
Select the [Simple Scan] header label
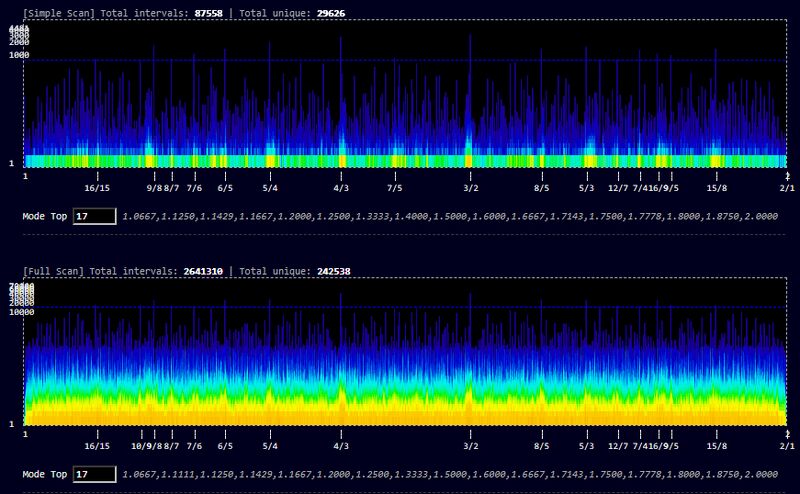tap(59, 13)
